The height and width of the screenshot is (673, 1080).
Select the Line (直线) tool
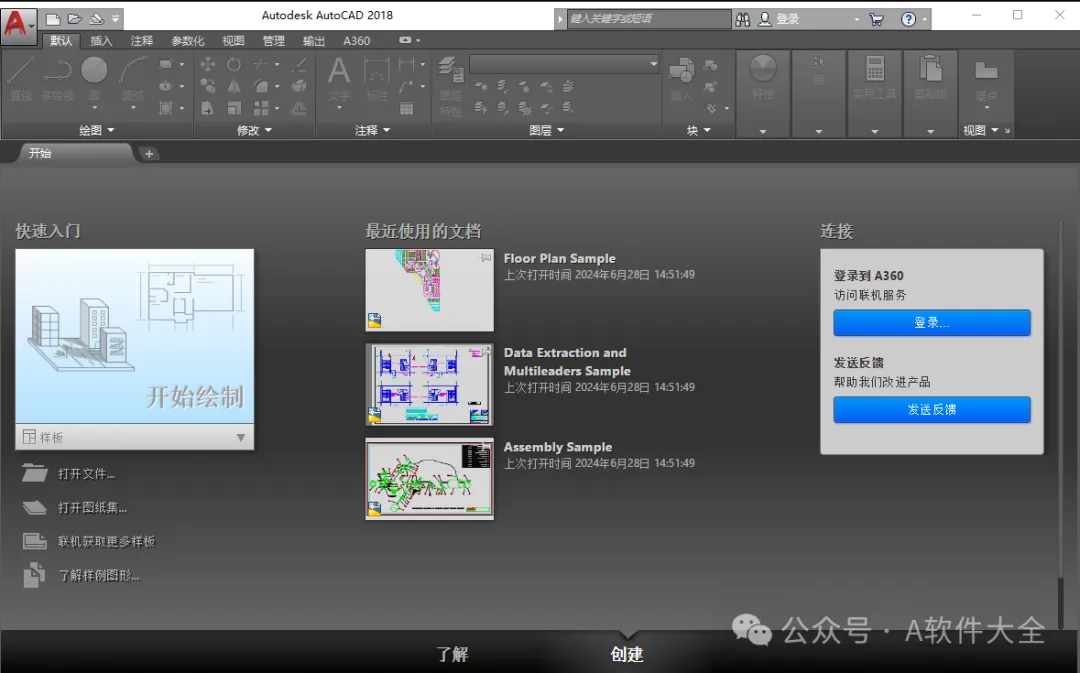coord(21,78)
